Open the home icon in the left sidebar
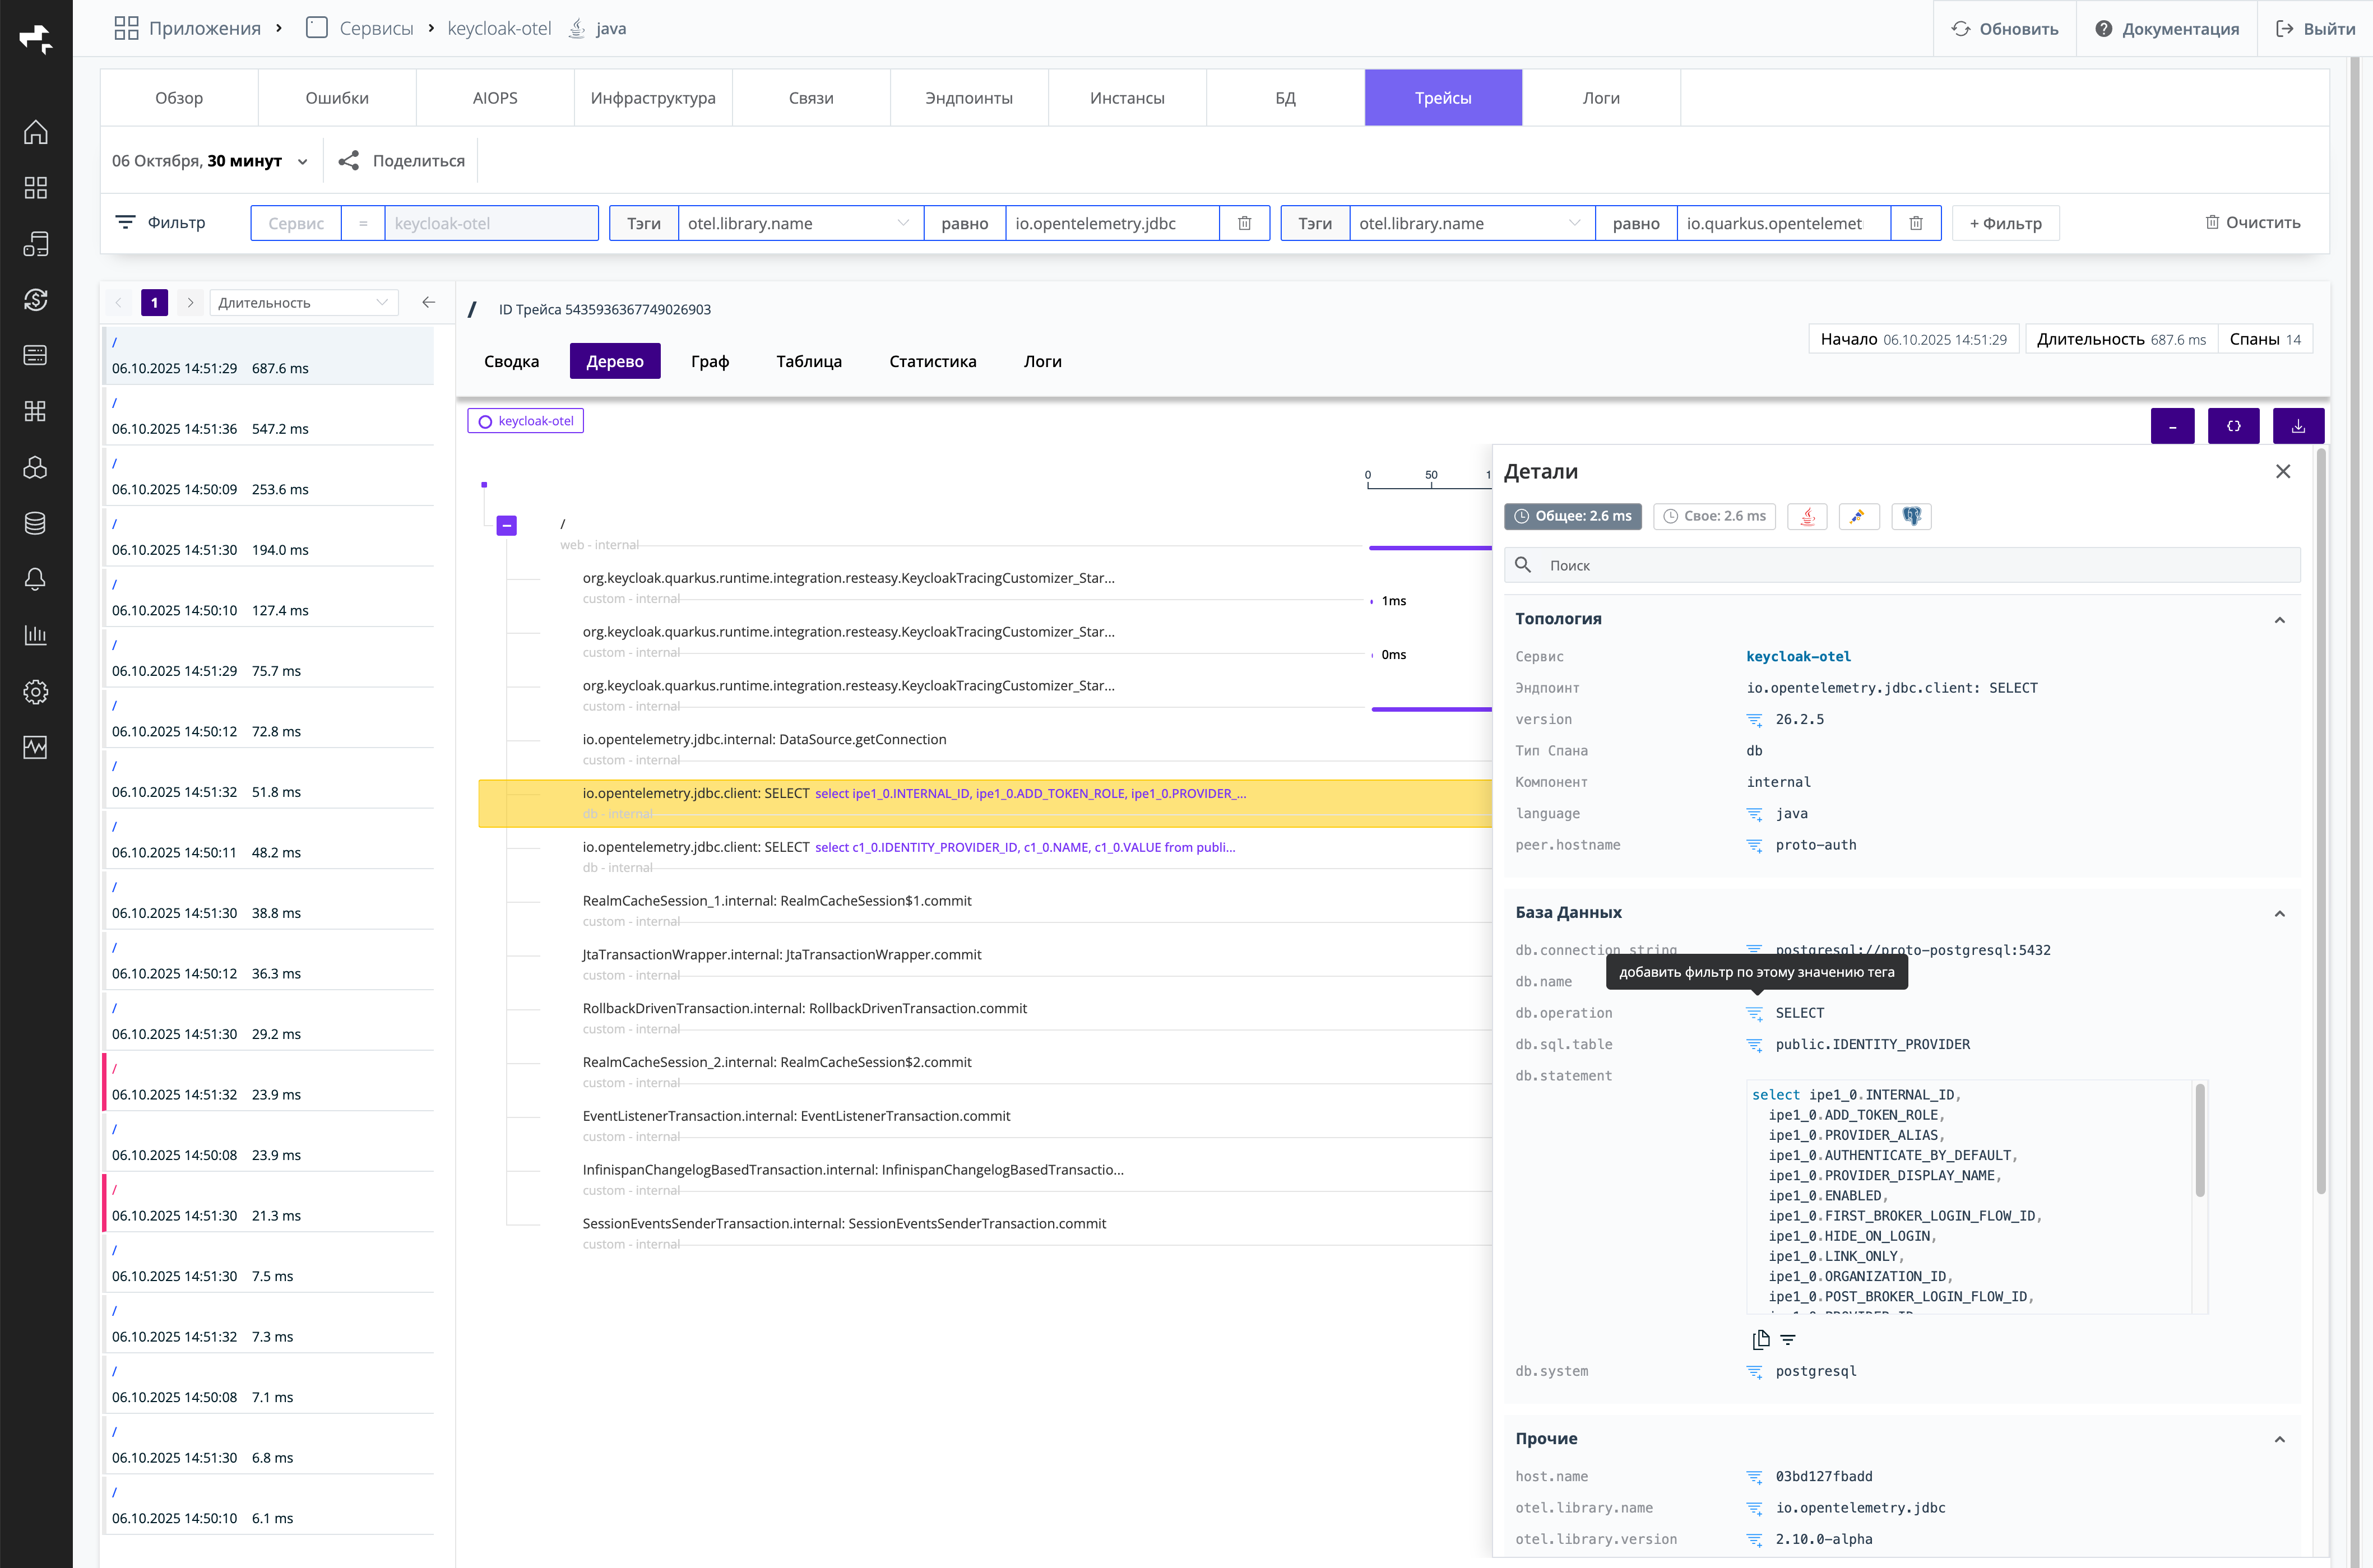The height and width of the screenshot is (1568, 2373). (36, 132)
